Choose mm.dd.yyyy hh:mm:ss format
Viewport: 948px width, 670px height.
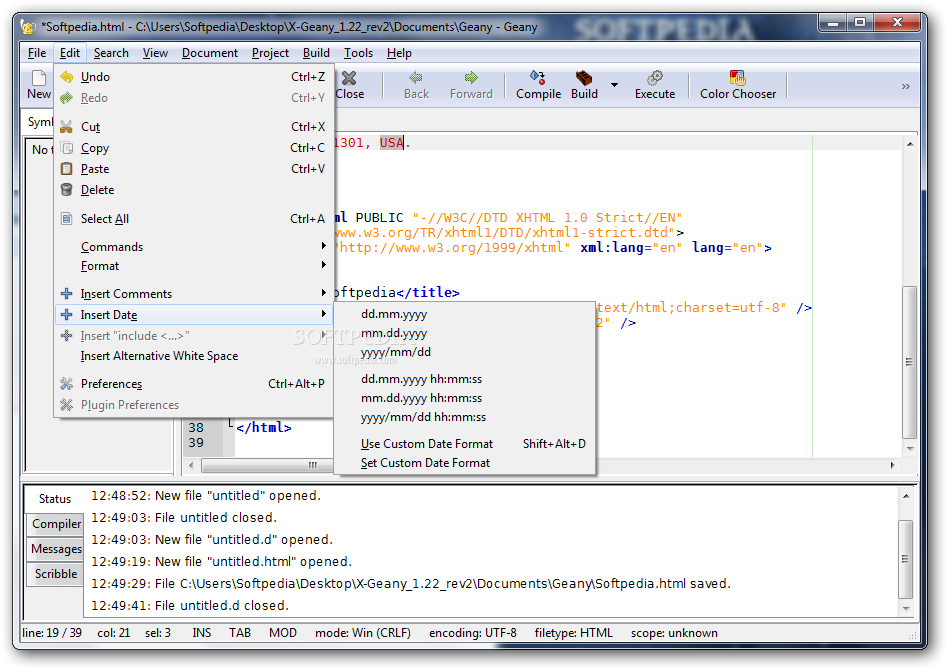click(464, 398)
